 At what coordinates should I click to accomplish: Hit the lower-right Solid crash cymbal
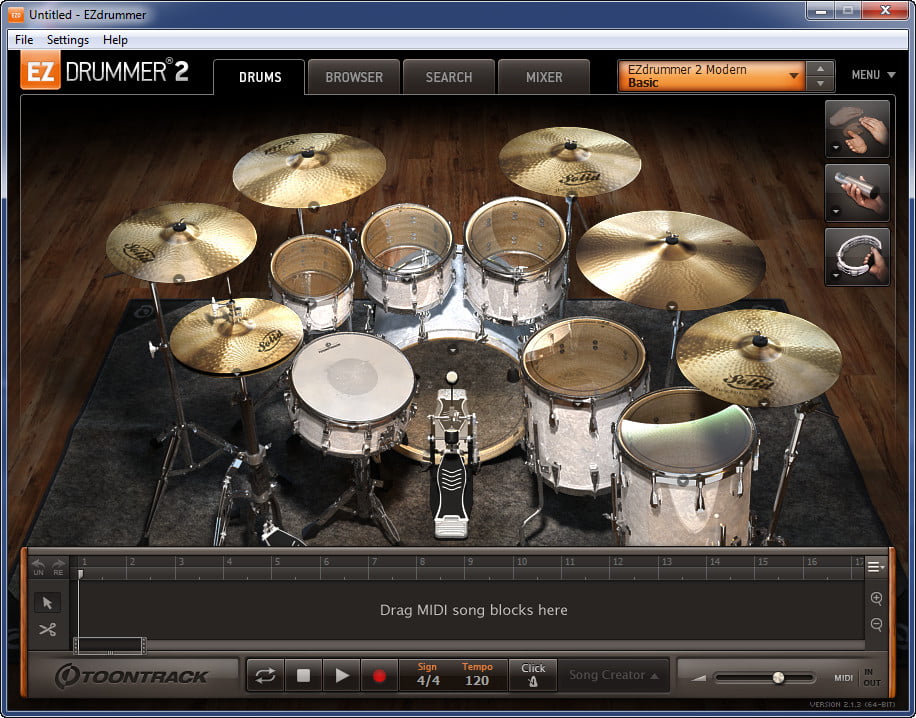coord(759,357)
